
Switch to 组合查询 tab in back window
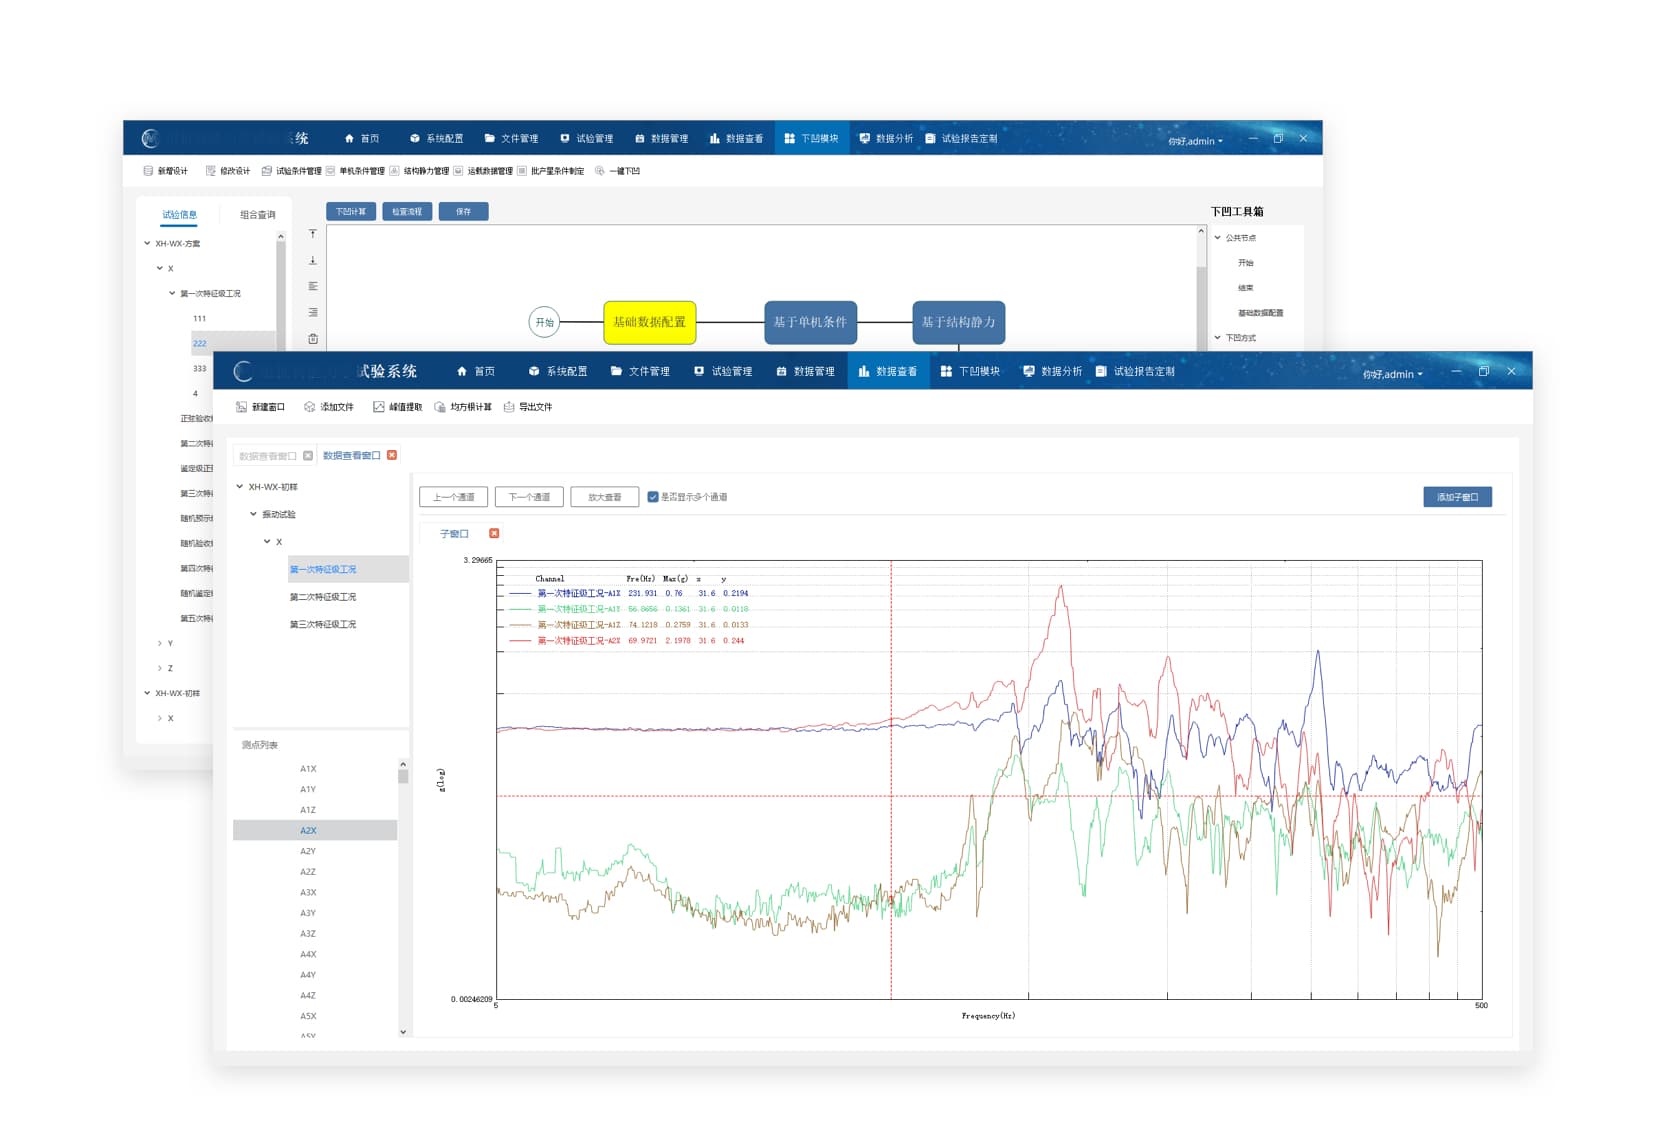tap(258, 214)
